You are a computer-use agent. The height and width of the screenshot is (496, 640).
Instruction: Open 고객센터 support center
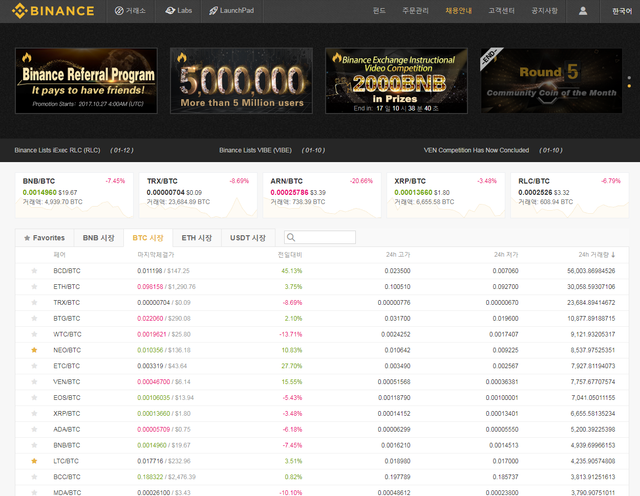[501, 11]
